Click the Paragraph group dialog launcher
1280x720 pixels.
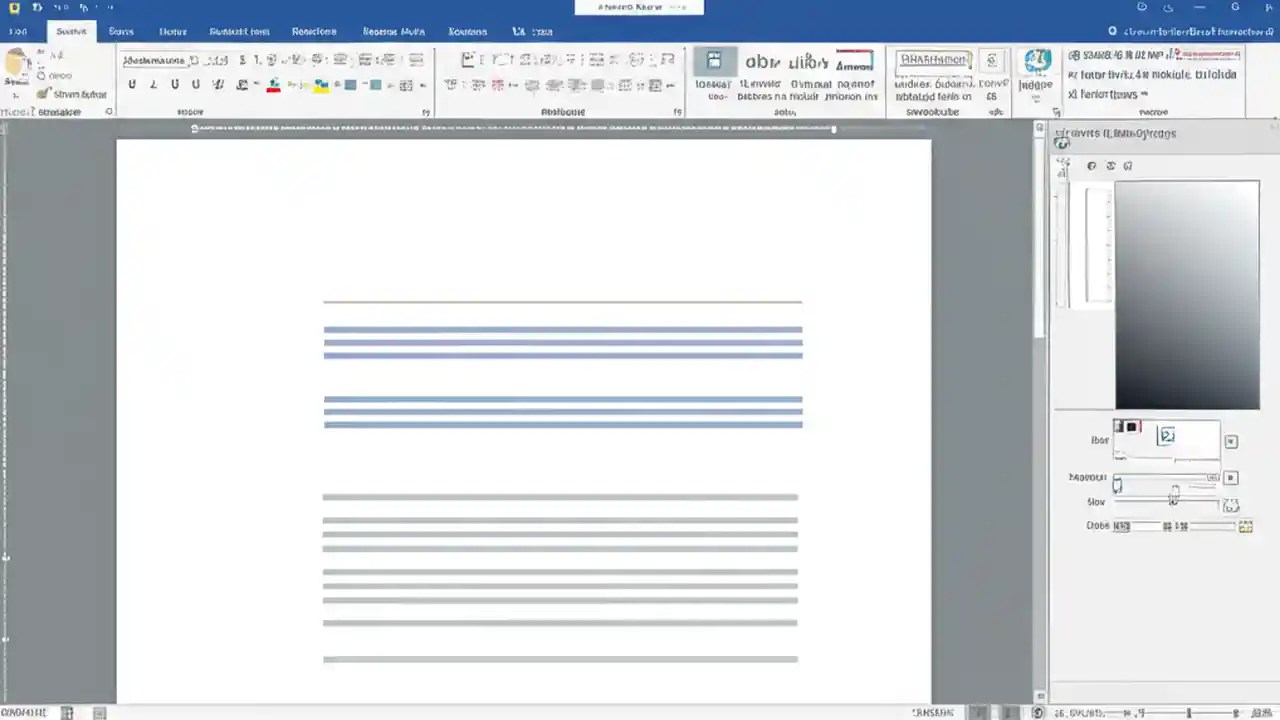(677, 112)
